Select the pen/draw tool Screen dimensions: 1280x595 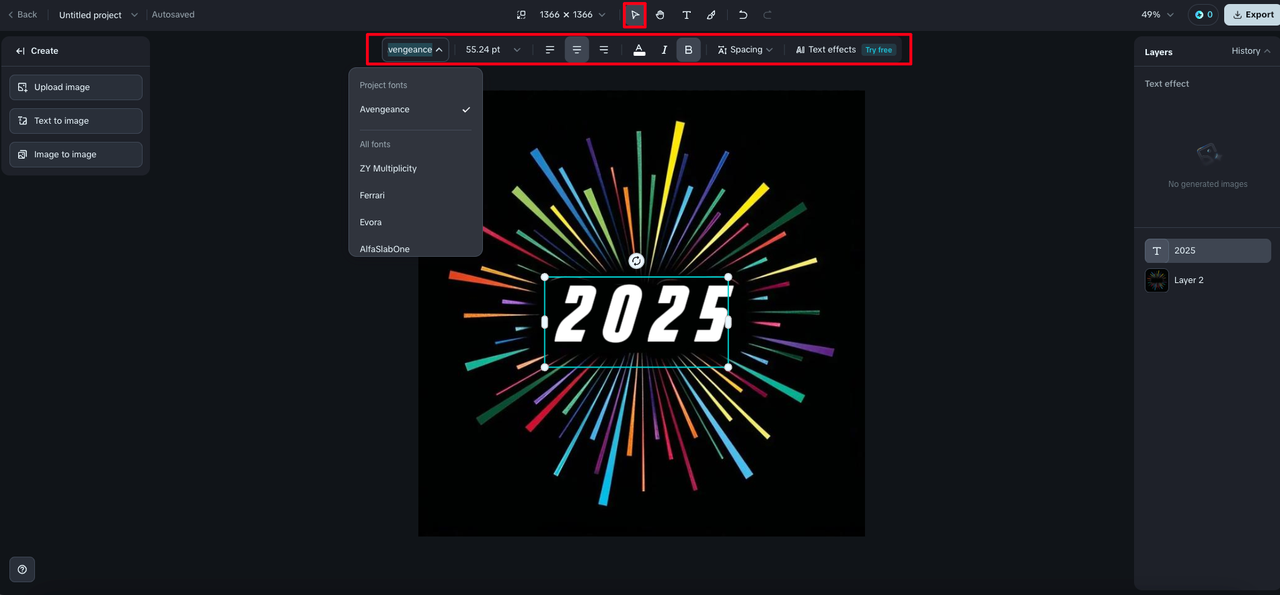[711, 15]
